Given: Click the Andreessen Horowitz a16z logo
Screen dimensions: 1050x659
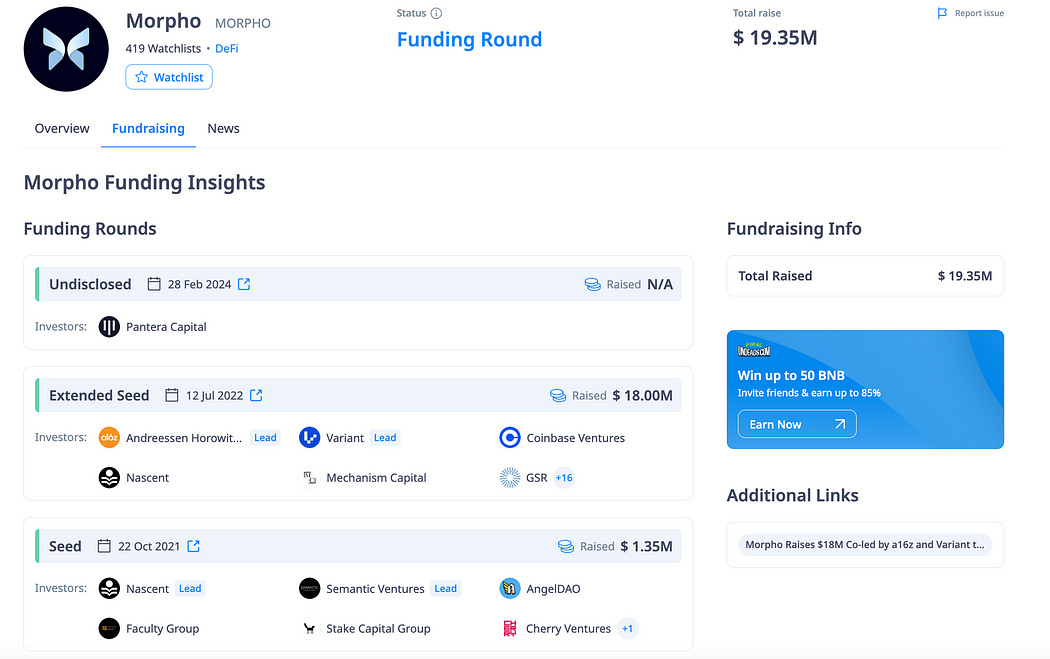Looking at the screenshot, I should (x=109, y=437).
